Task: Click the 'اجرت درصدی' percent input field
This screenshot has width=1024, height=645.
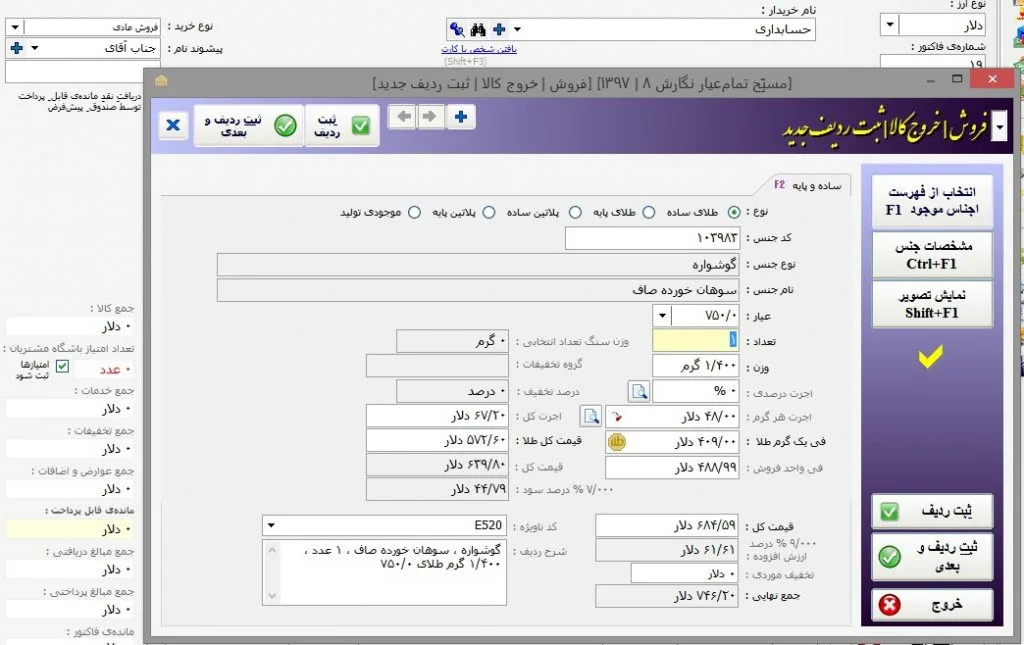Action: tap(696, 391)
